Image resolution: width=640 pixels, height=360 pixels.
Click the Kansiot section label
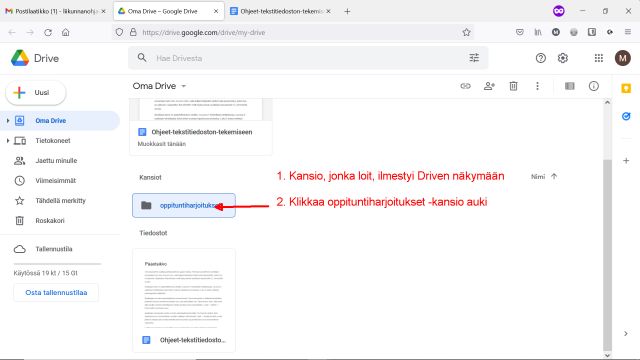coord(150,178)
